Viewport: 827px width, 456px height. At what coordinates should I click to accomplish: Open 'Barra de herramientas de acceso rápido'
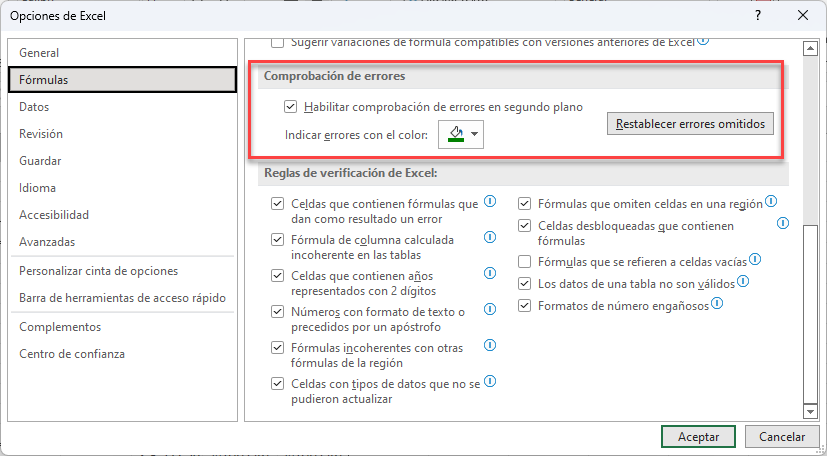[x=122, y=298]
